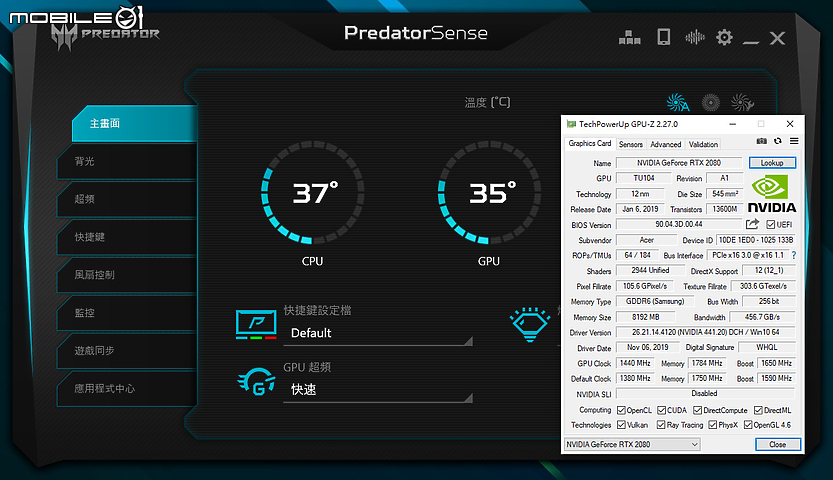Toggle the OpenGL 4.6 checkbox
The height and width of the screenshot is (480, 833).
[x=748, y=425]
